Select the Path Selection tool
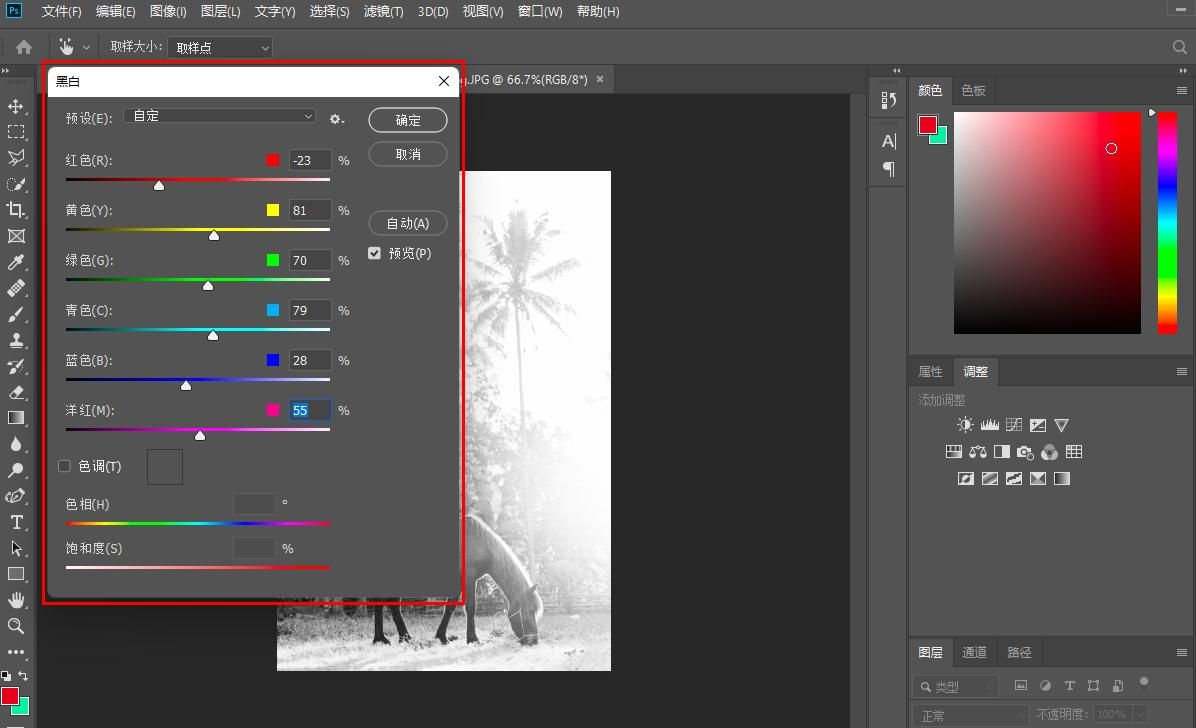The height and width of the screenshot is (728, 1196). click(16, 549)
